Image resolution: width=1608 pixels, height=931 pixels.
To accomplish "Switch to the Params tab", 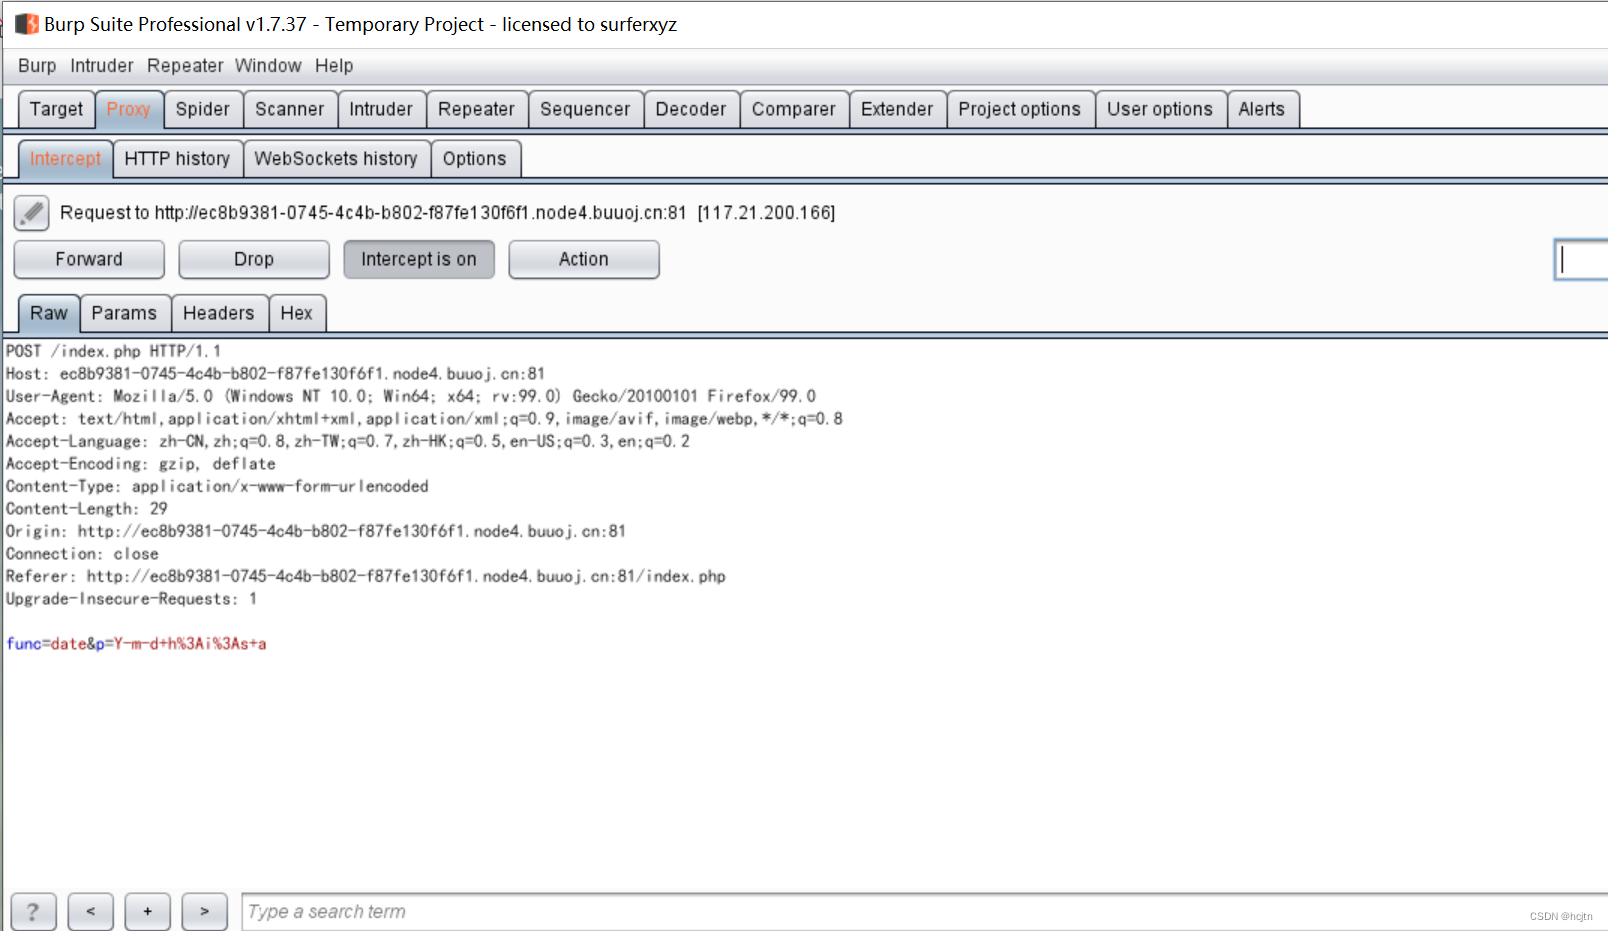I will tap(124, 313).
